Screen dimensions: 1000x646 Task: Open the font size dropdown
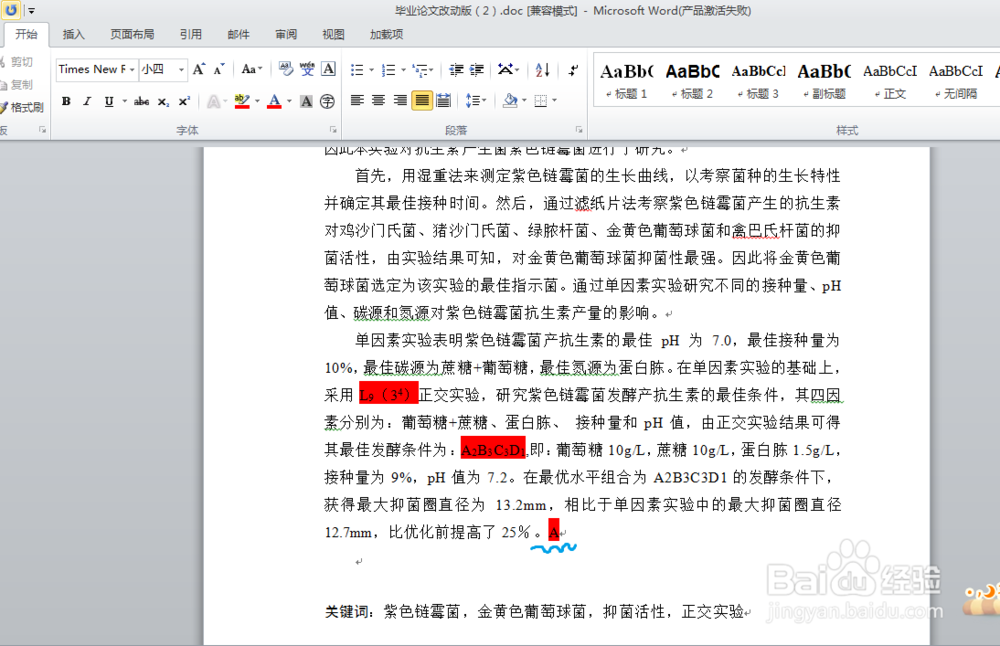click(x=180, y=69)
